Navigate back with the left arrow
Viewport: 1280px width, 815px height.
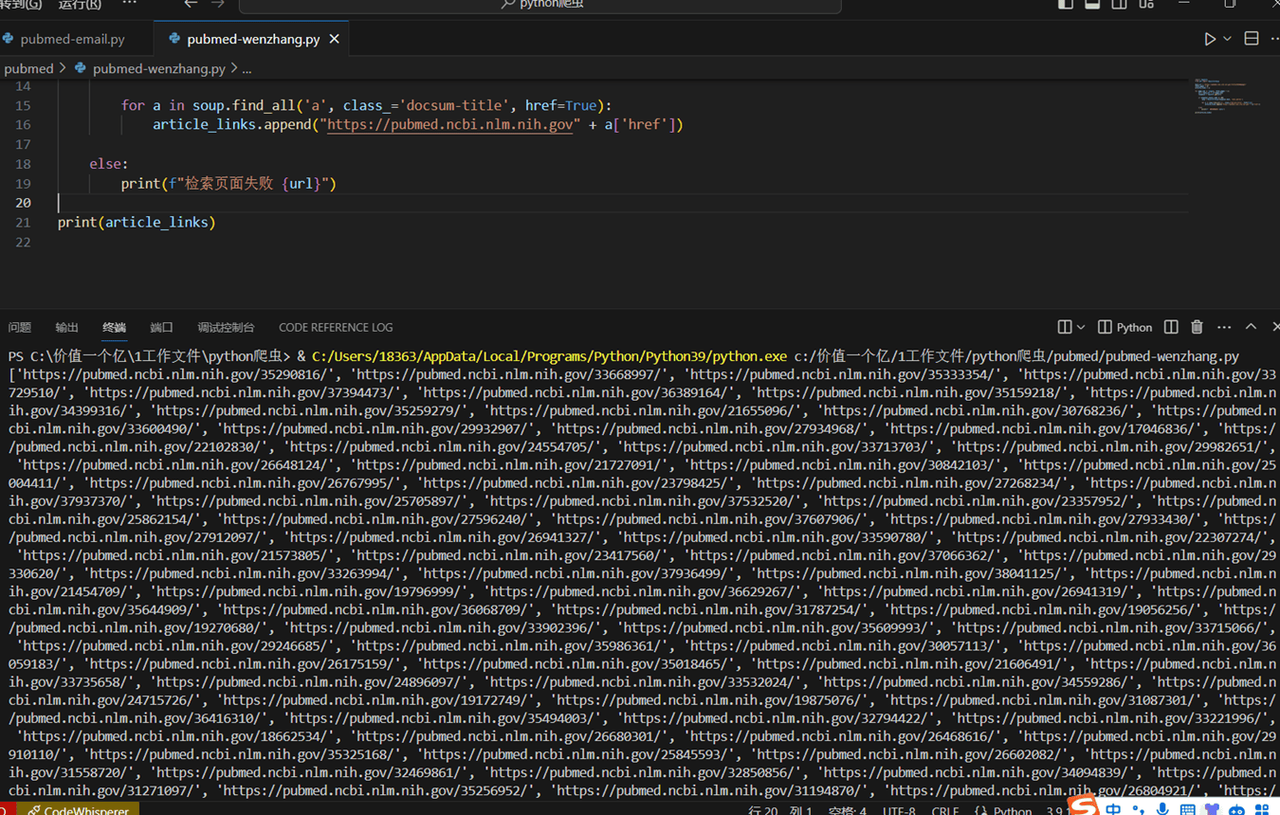191,4
